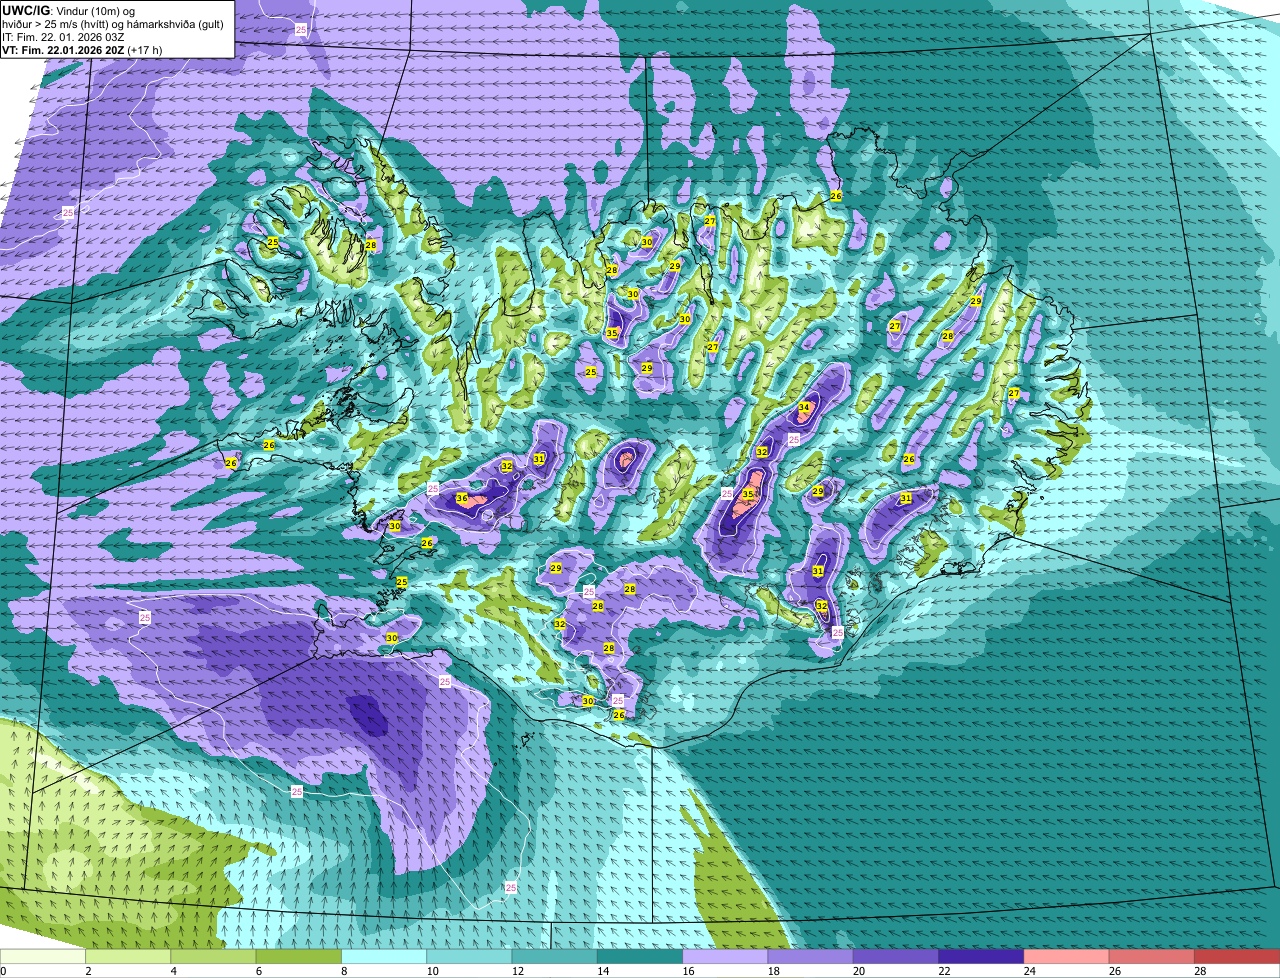Click the legend scale label 10
This screenshot has height=978, width=1280.
(x=431, y=971)
